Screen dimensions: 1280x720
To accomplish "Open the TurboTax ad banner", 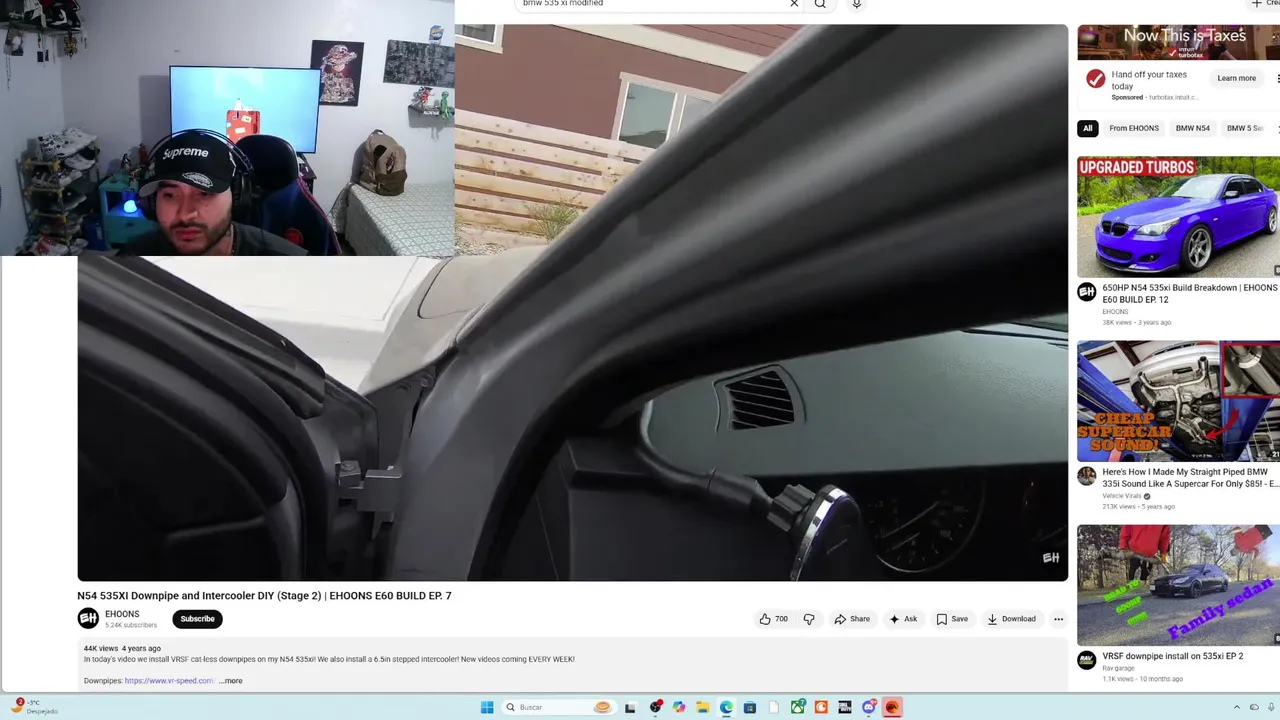I will [1178, 42].
